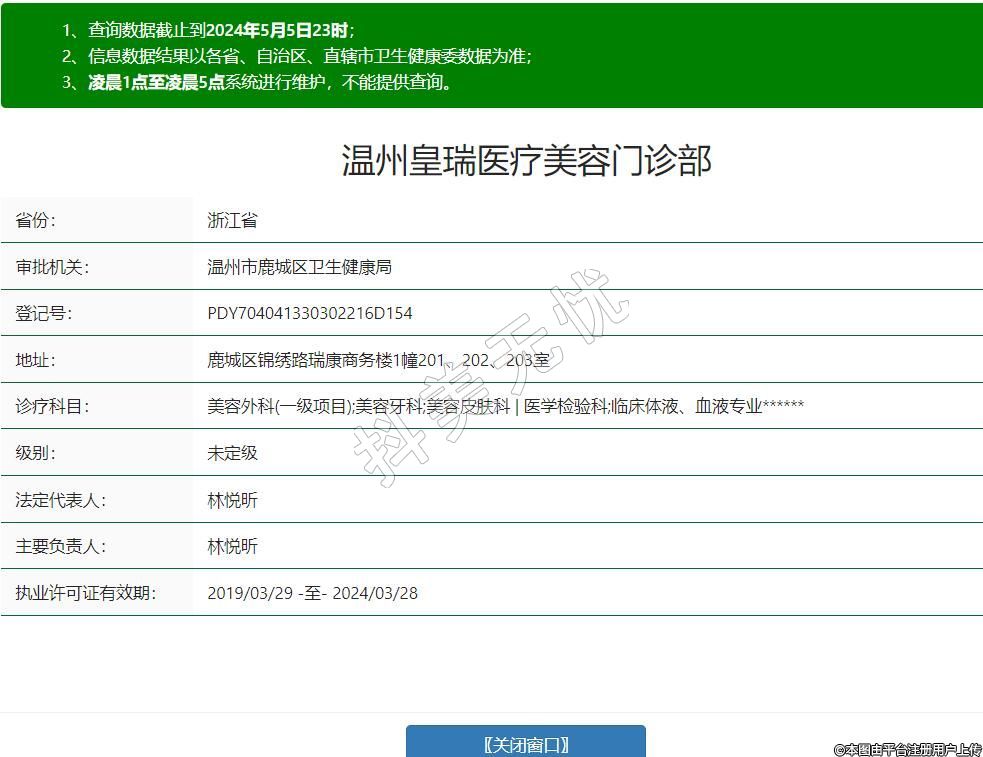The width and height of the screenshot is (983, 757).
Task: Select the 执业许可证有效期 label
Action: (x=85, y=593)
